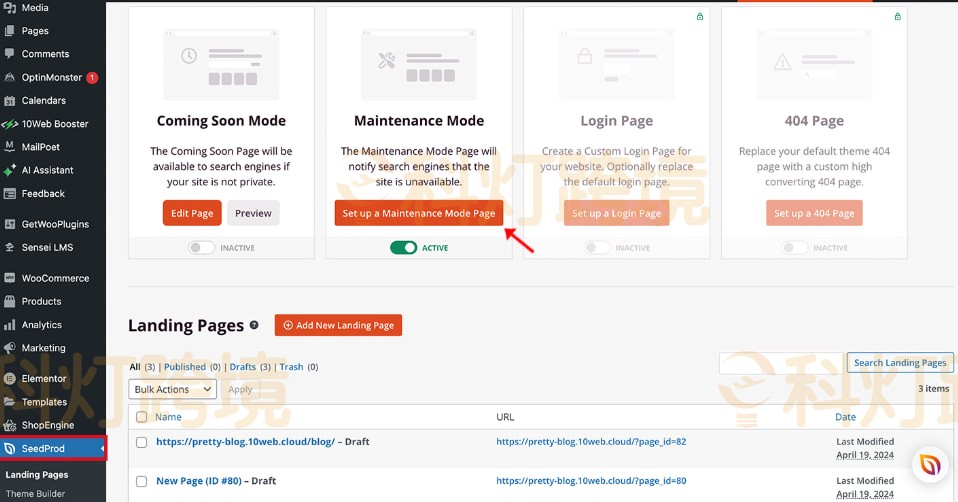Check the select-all checkbox beside Name
Viewport: 958px width, 502px height.
tap(142, 417)
